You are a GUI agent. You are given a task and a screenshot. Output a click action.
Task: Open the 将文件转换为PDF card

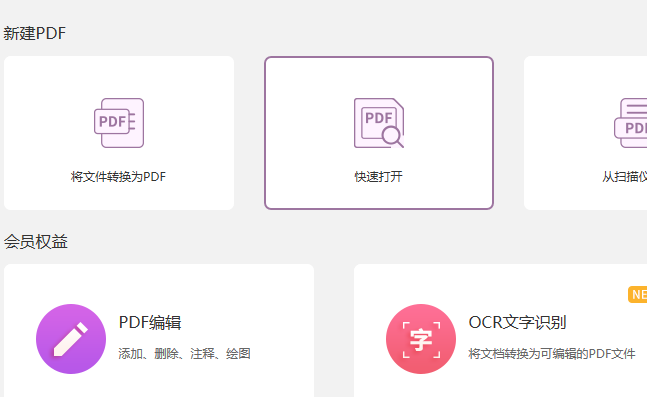coord(119,133)
